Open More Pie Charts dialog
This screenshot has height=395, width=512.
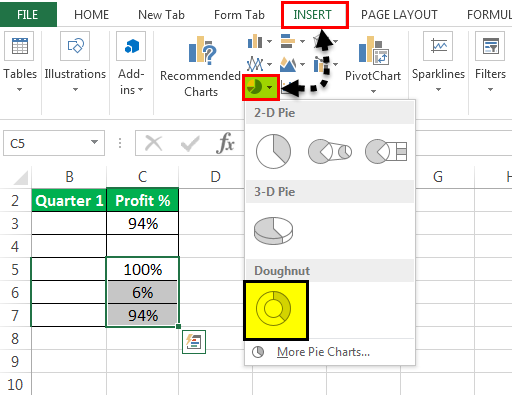coord(323,352)
